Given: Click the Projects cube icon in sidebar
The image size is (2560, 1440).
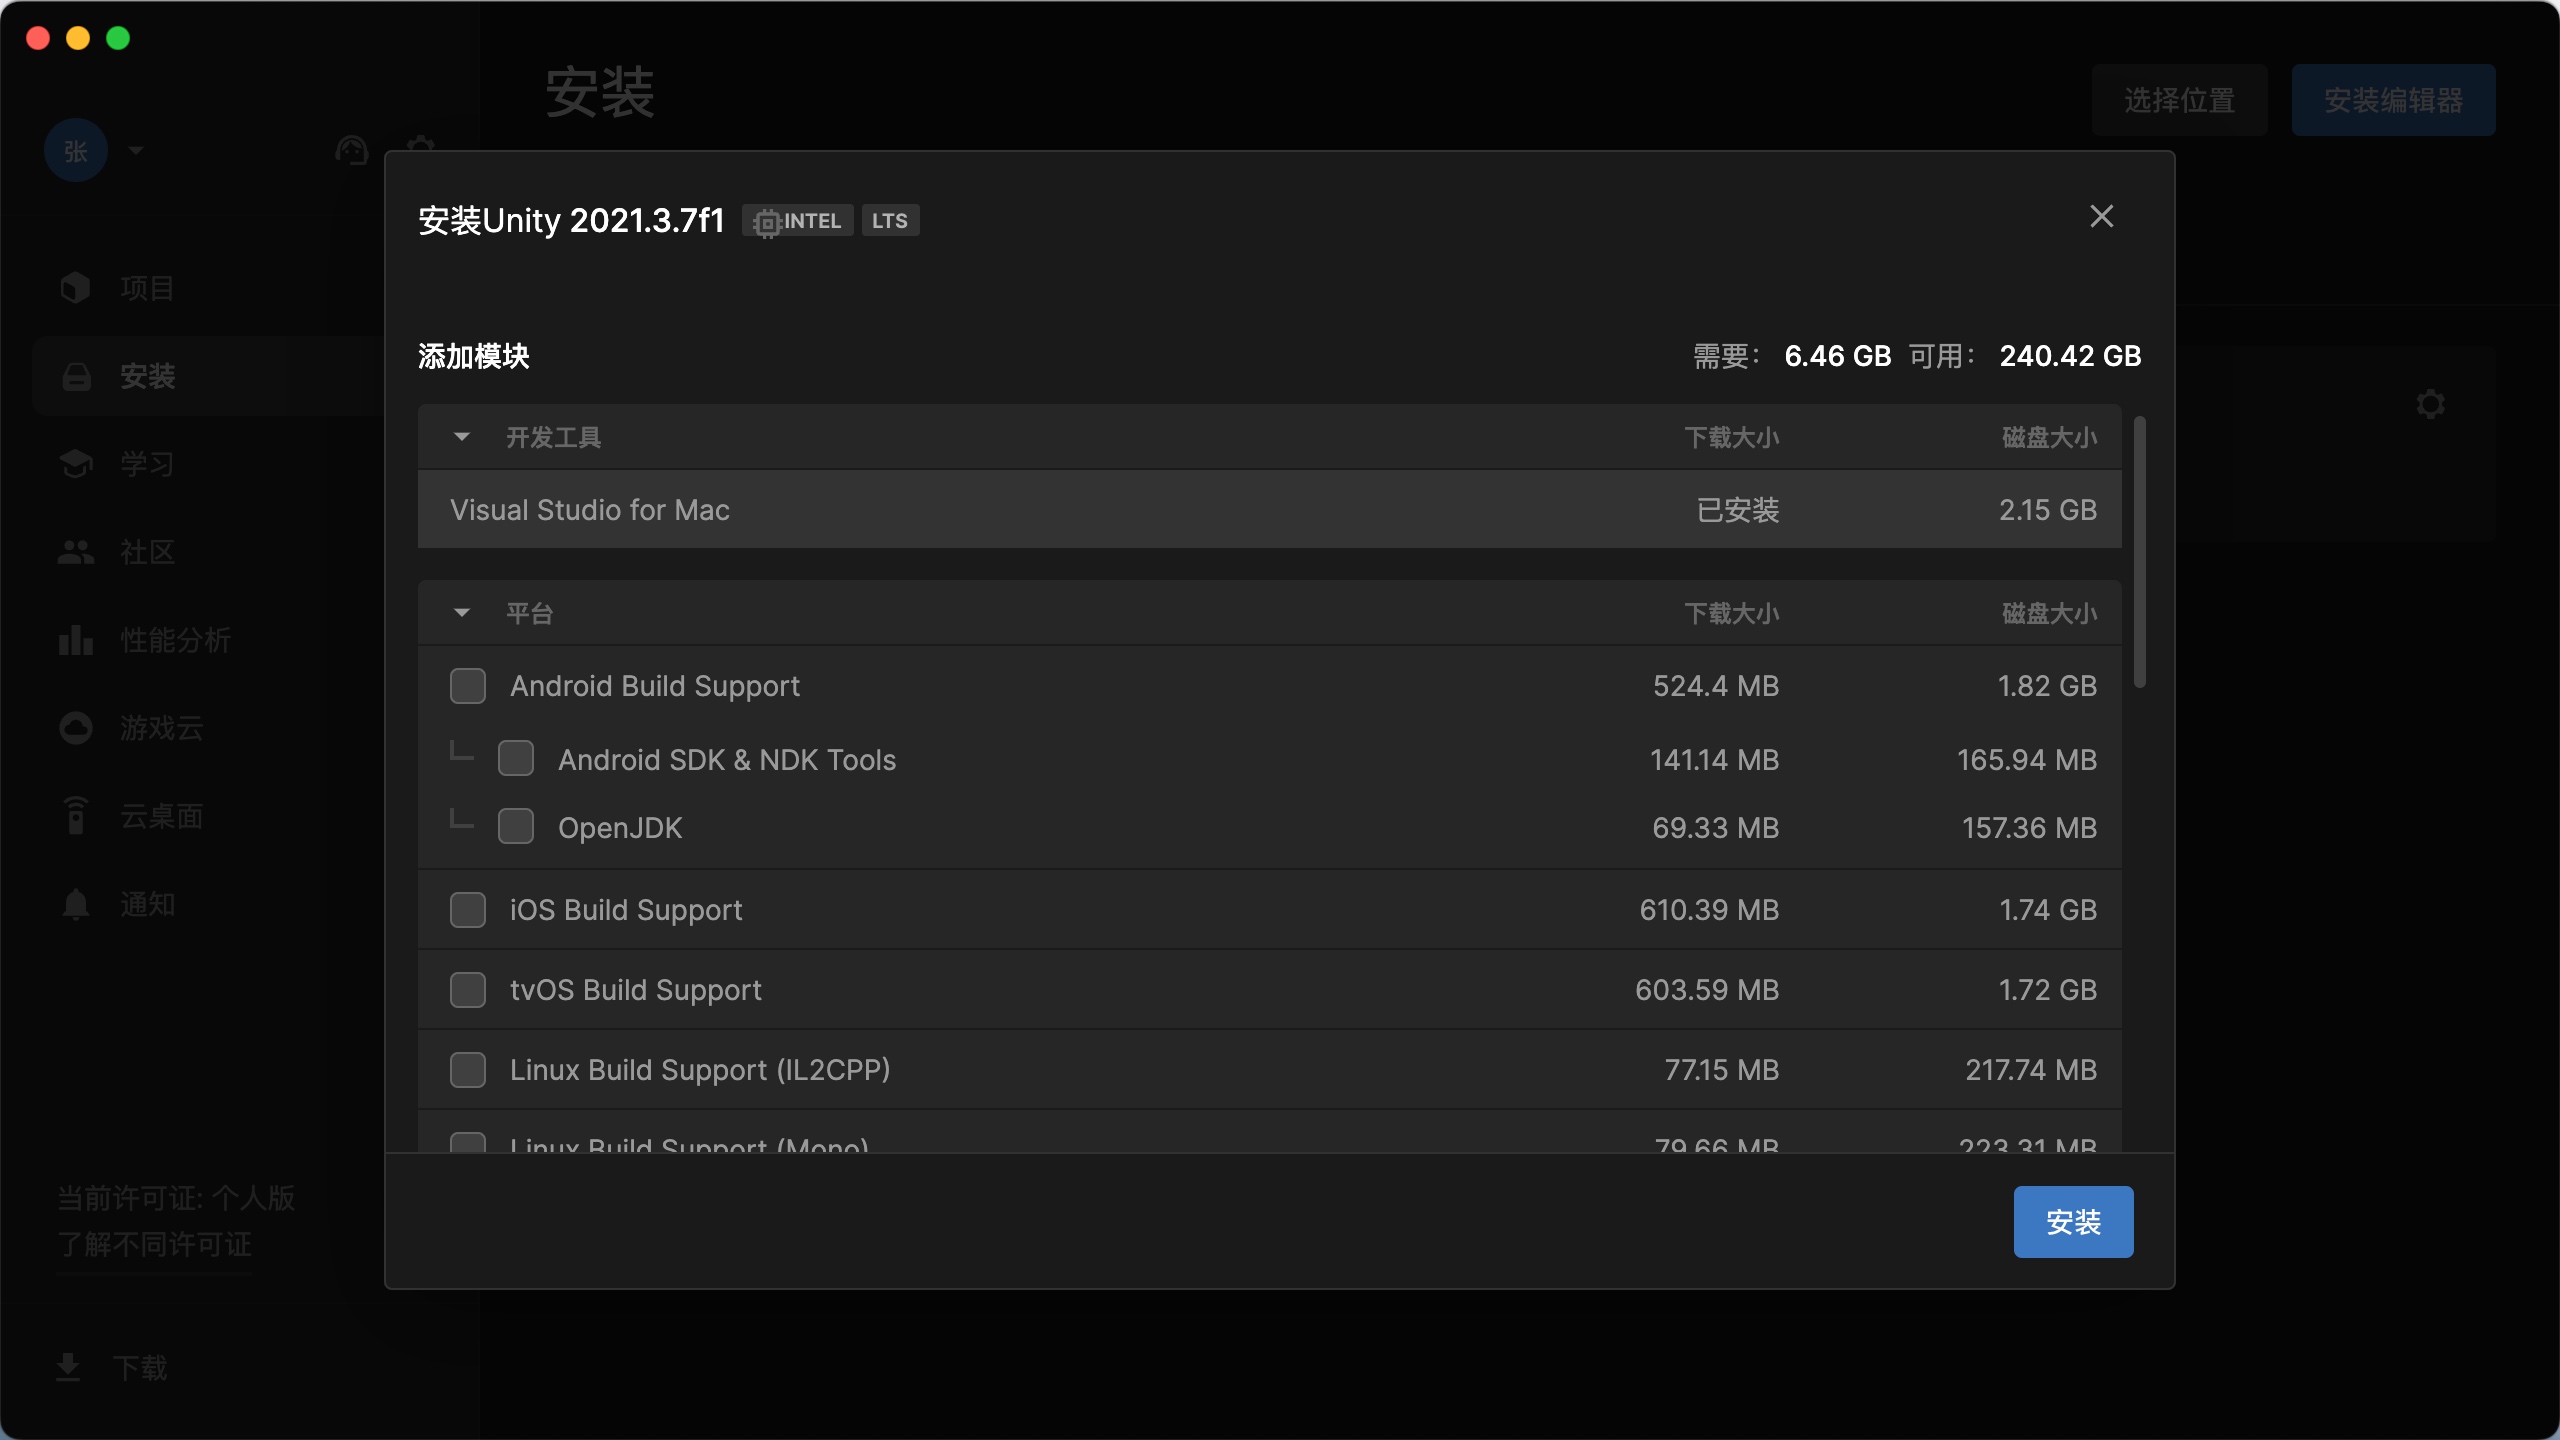Looking at the screenshot, I should 75,288.
